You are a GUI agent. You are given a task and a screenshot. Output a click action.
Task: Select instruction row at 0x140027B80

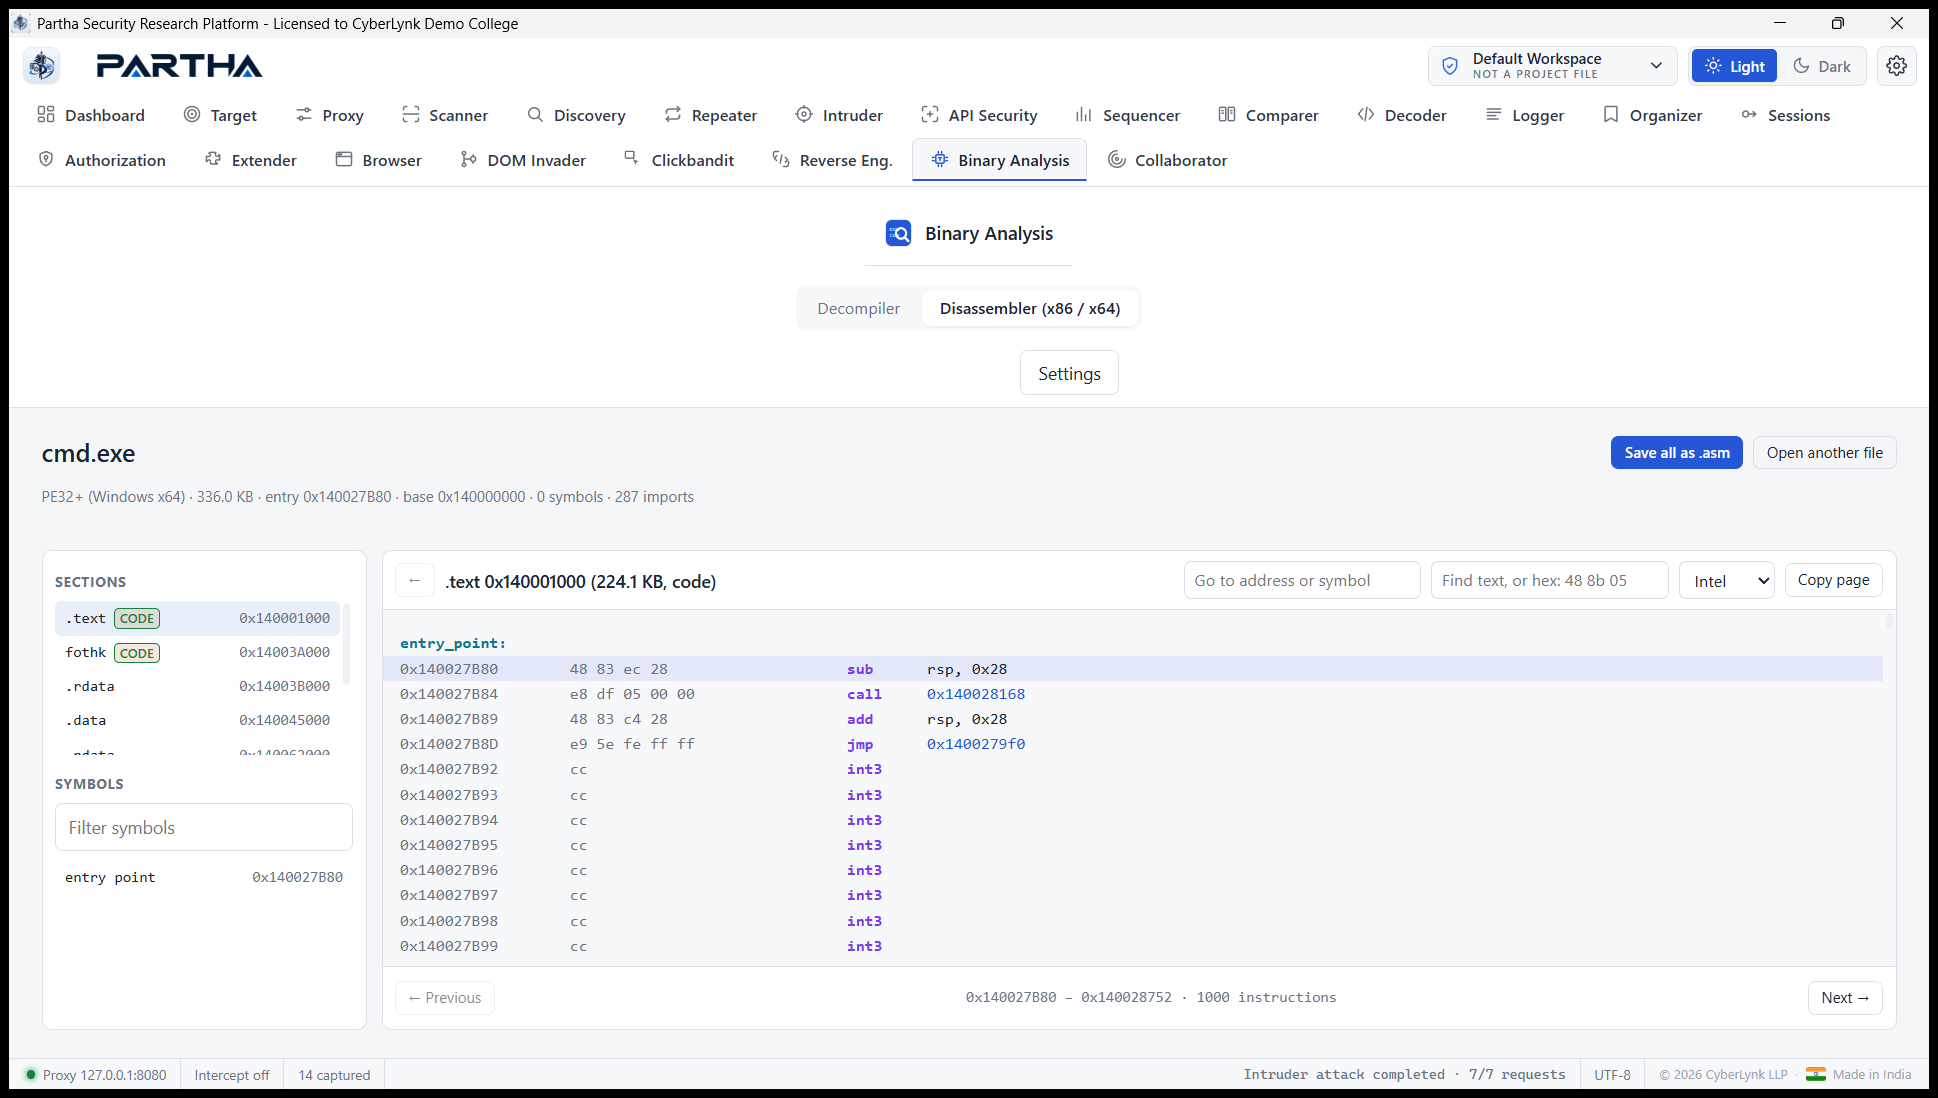[x=1132, y=669]
